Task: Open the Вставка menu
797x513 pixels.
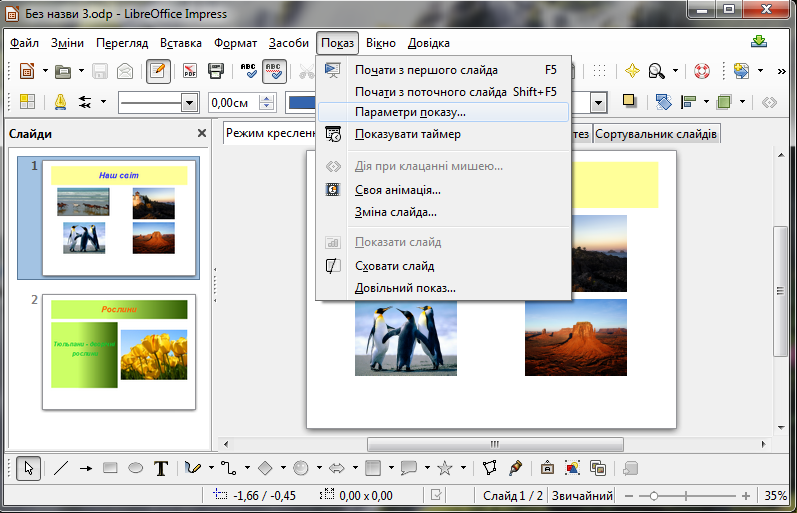Action: click(x=180, y=43)
